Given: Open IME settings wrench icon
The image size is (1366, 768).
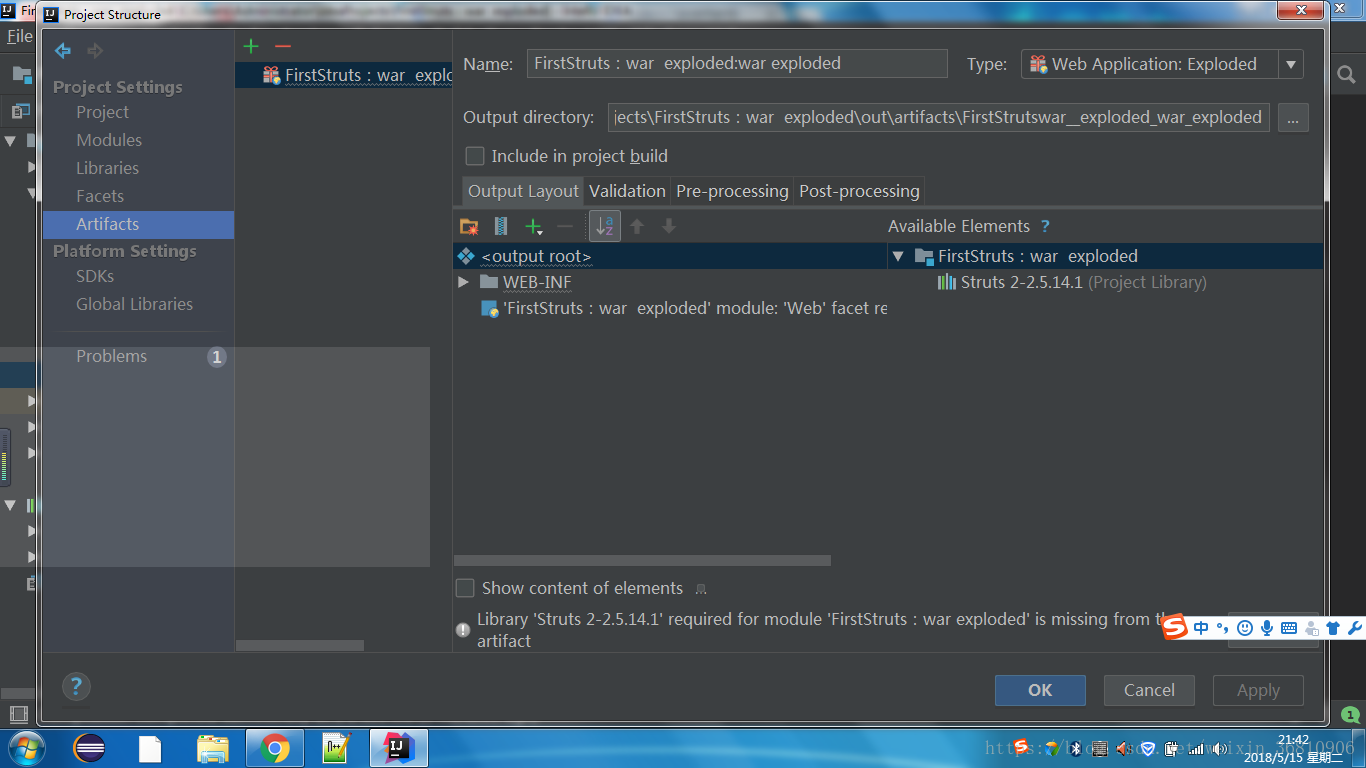Looking at the screenshot, I should [1355, 628].
